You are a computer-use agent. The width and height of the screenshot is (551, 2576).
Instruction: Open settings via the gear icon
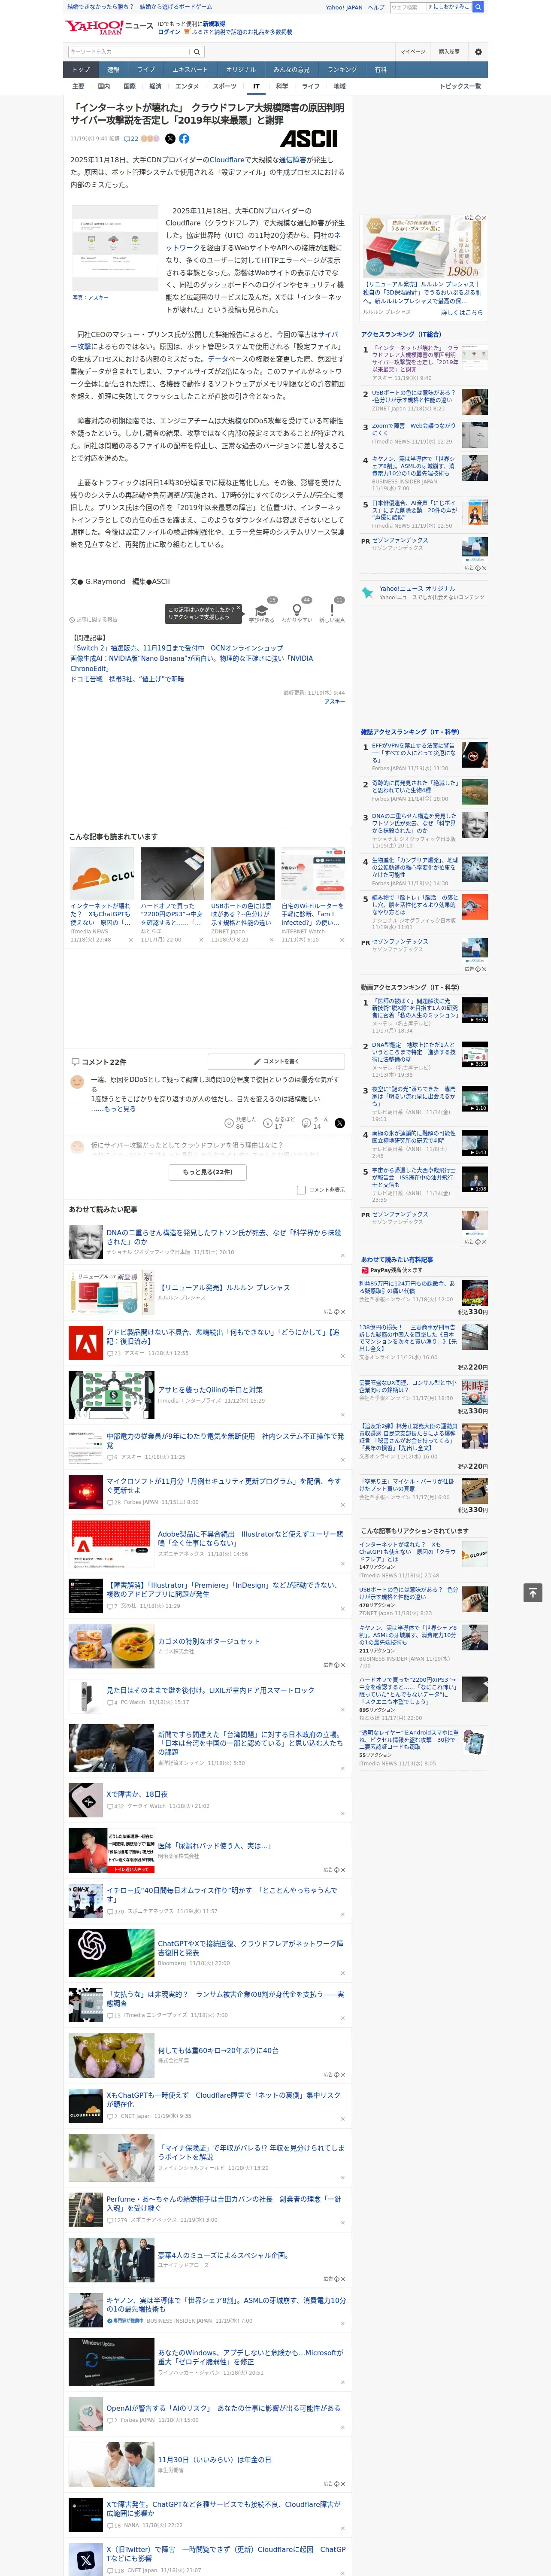tap(477, 52)
